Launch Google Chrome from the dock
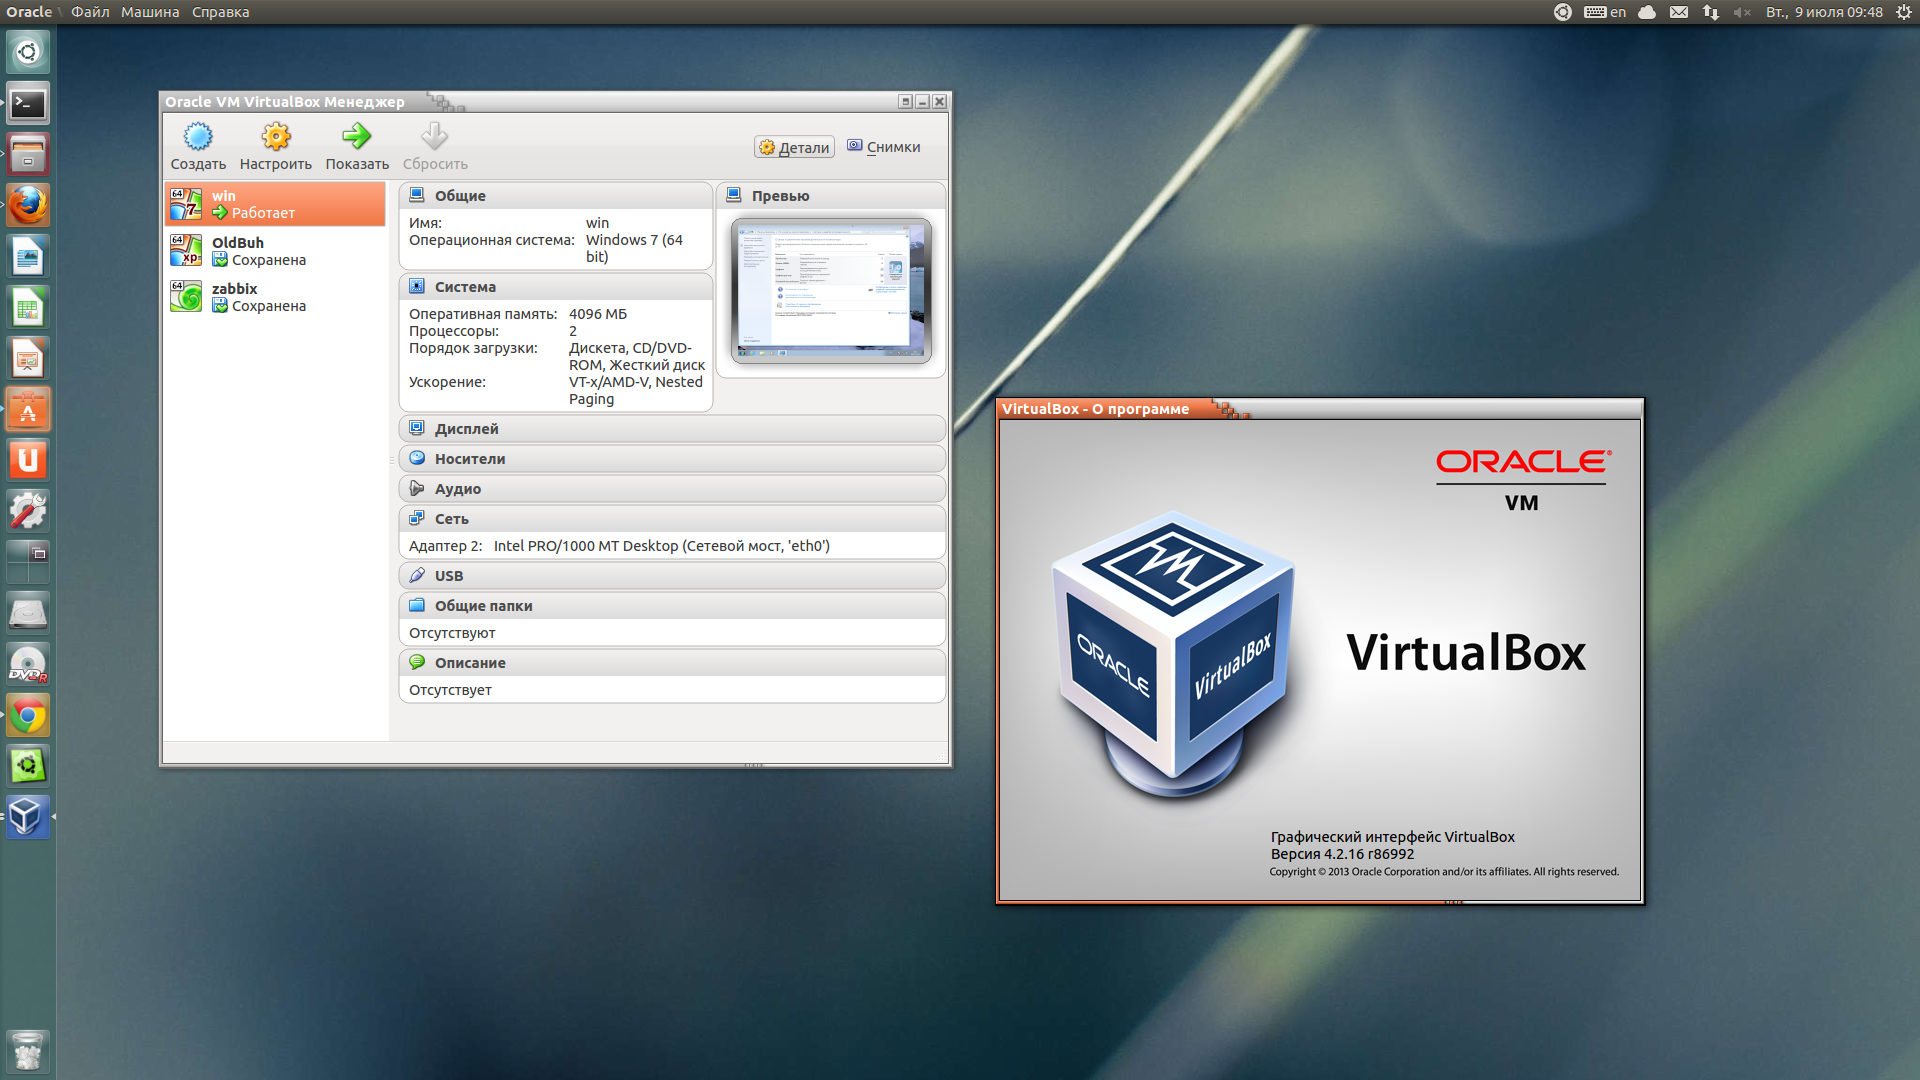The height and width of the screenshot is (1080, 1920). pyautogui.click(x=28, y=715)
